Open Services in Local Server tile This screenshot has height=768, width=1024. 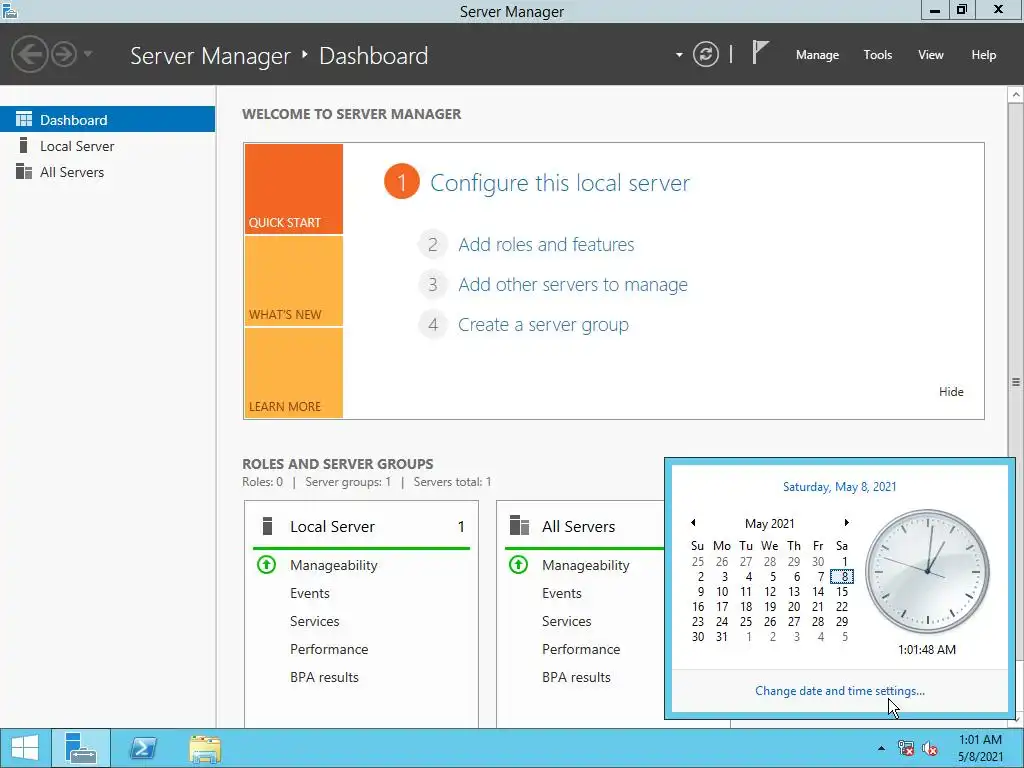tap(315, 621)
